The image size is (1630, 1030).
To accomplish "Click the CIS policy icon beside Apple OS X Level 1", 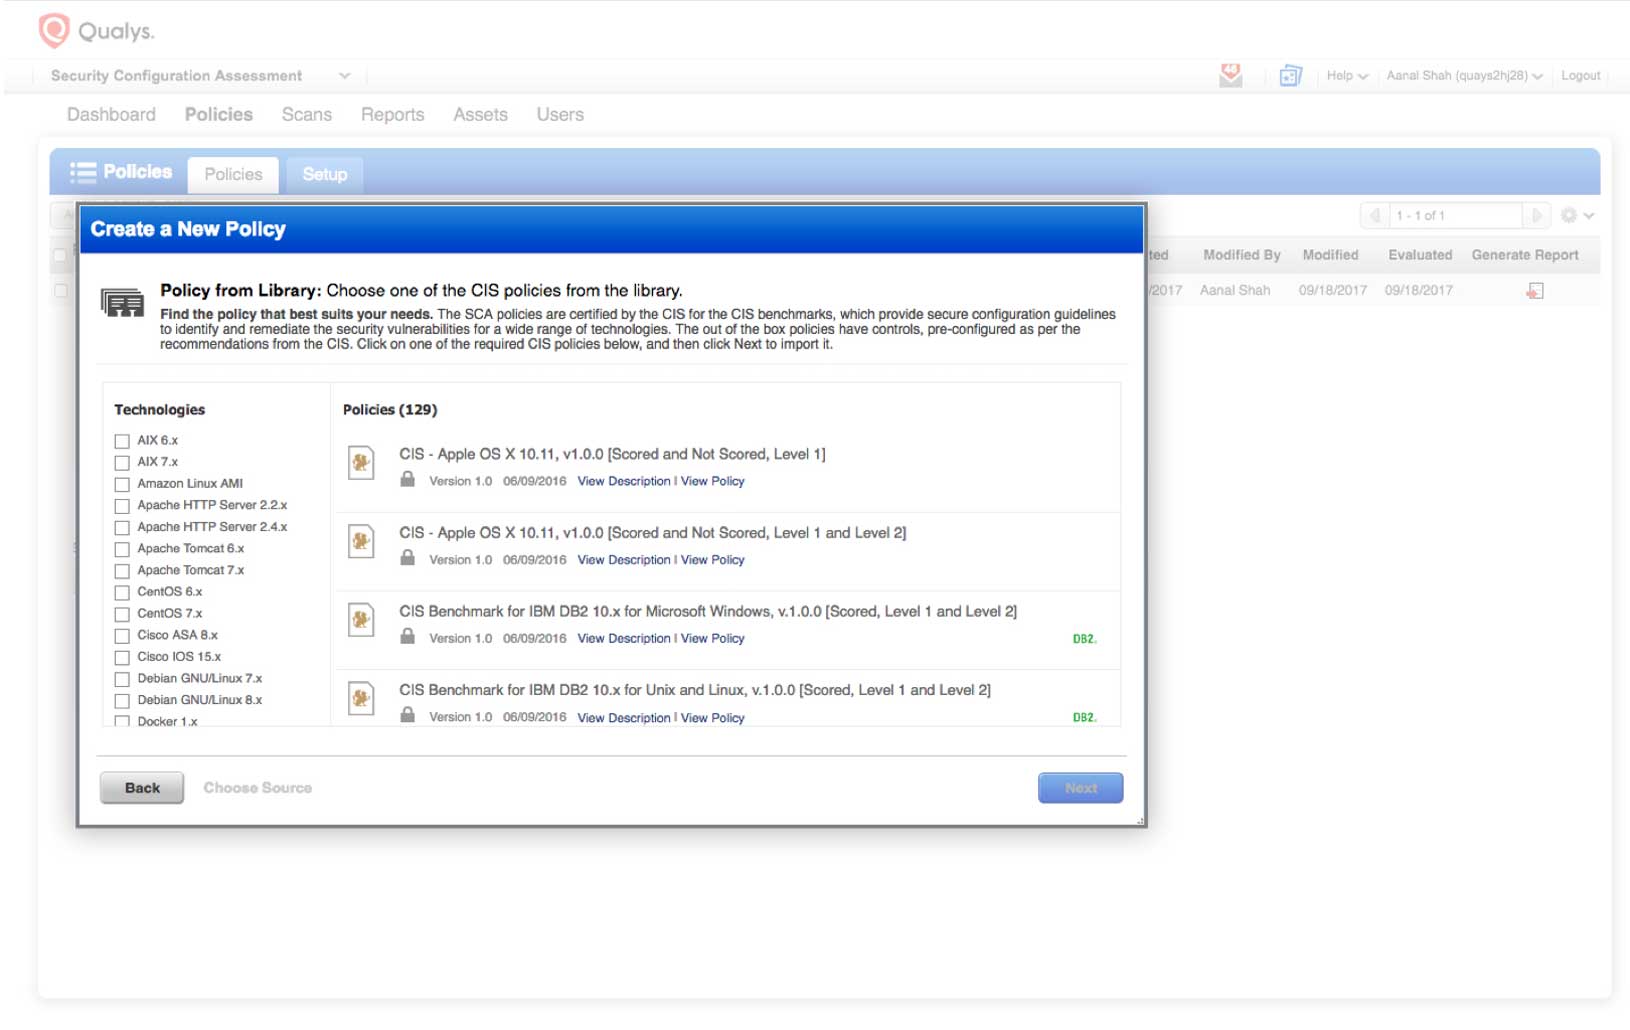I will [x=361, y=463].
